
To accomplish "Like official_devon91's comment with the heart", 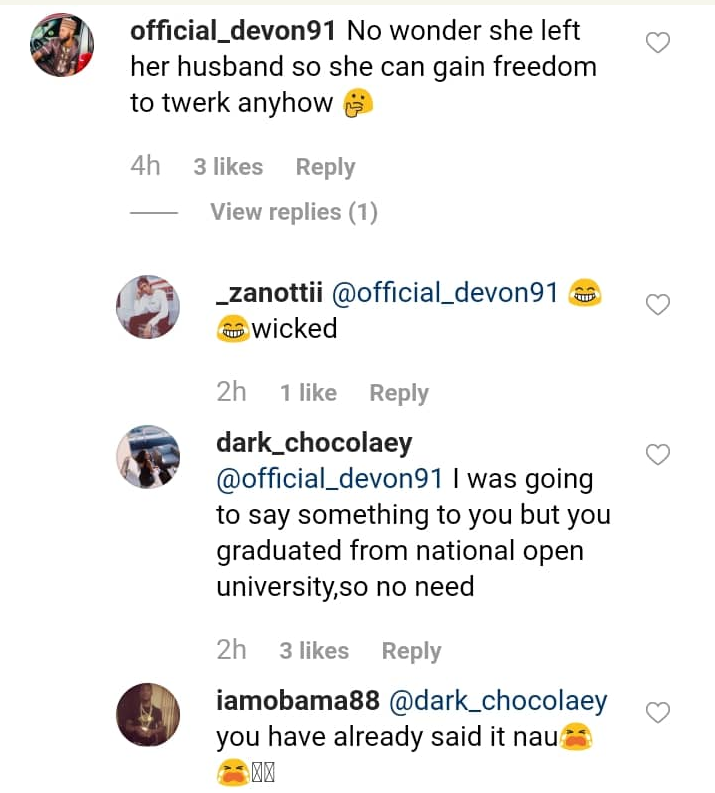I will pos(657,43).
